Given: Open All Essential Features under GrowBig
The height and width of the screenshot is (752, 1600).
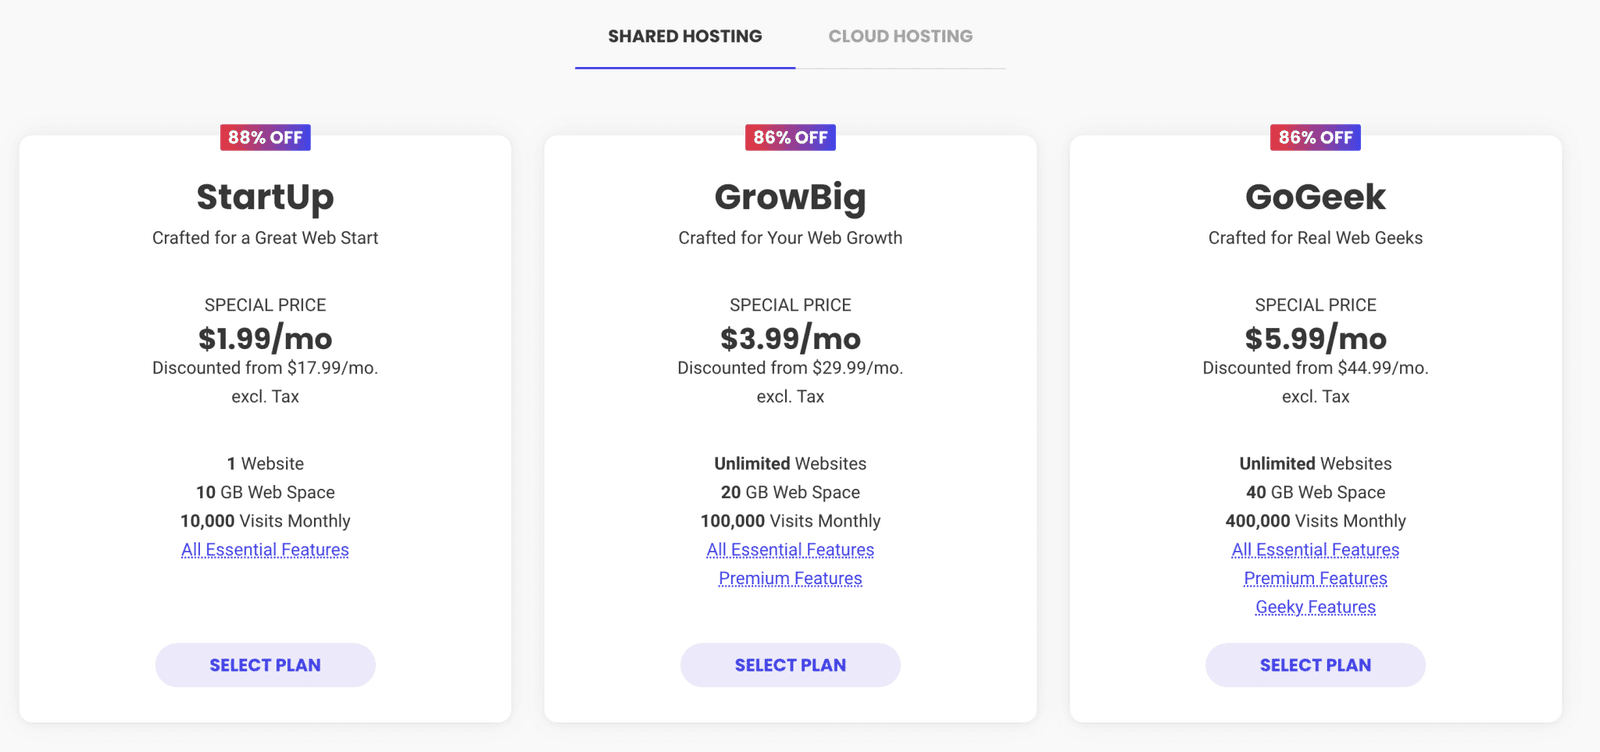Looking at the screenshot, I should click(x=790, y=550).
